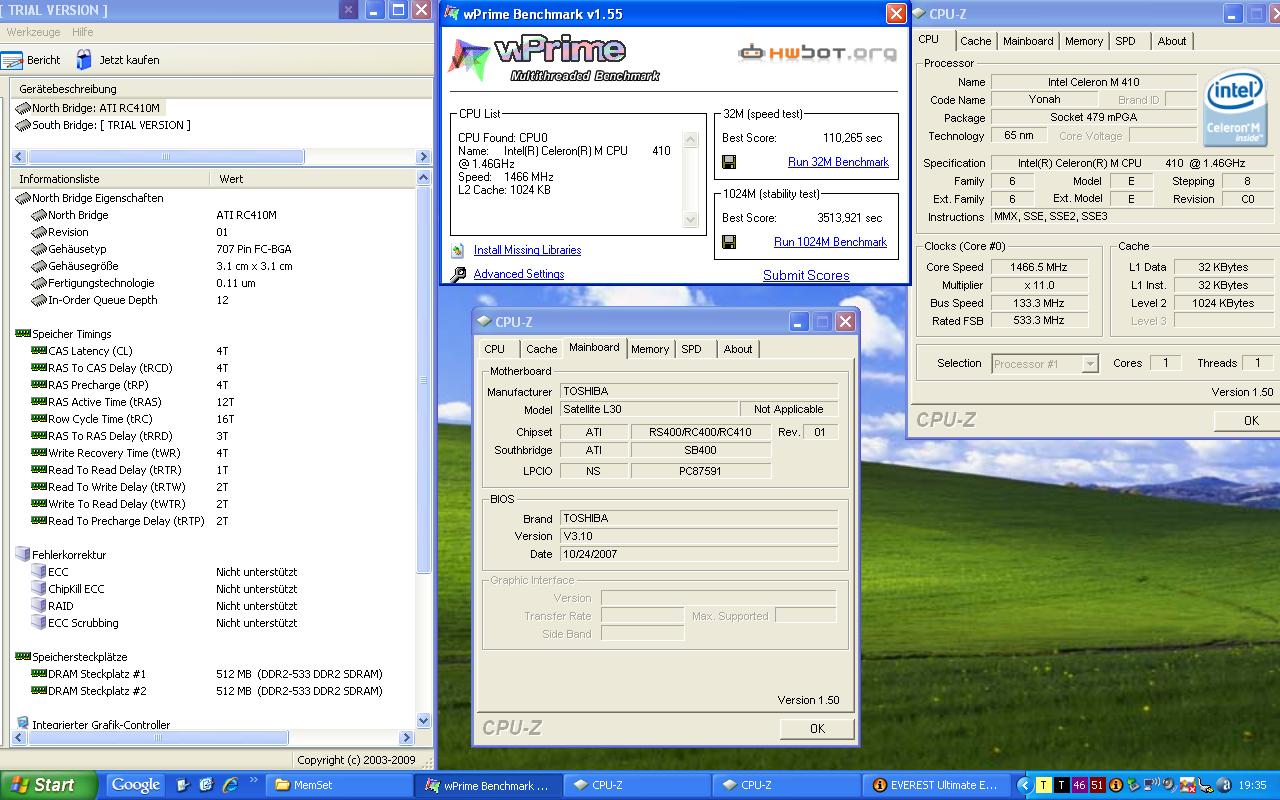Select Cache tab in the center CPU-Z window
The image size is (1280, 800).
coord(541,349)
